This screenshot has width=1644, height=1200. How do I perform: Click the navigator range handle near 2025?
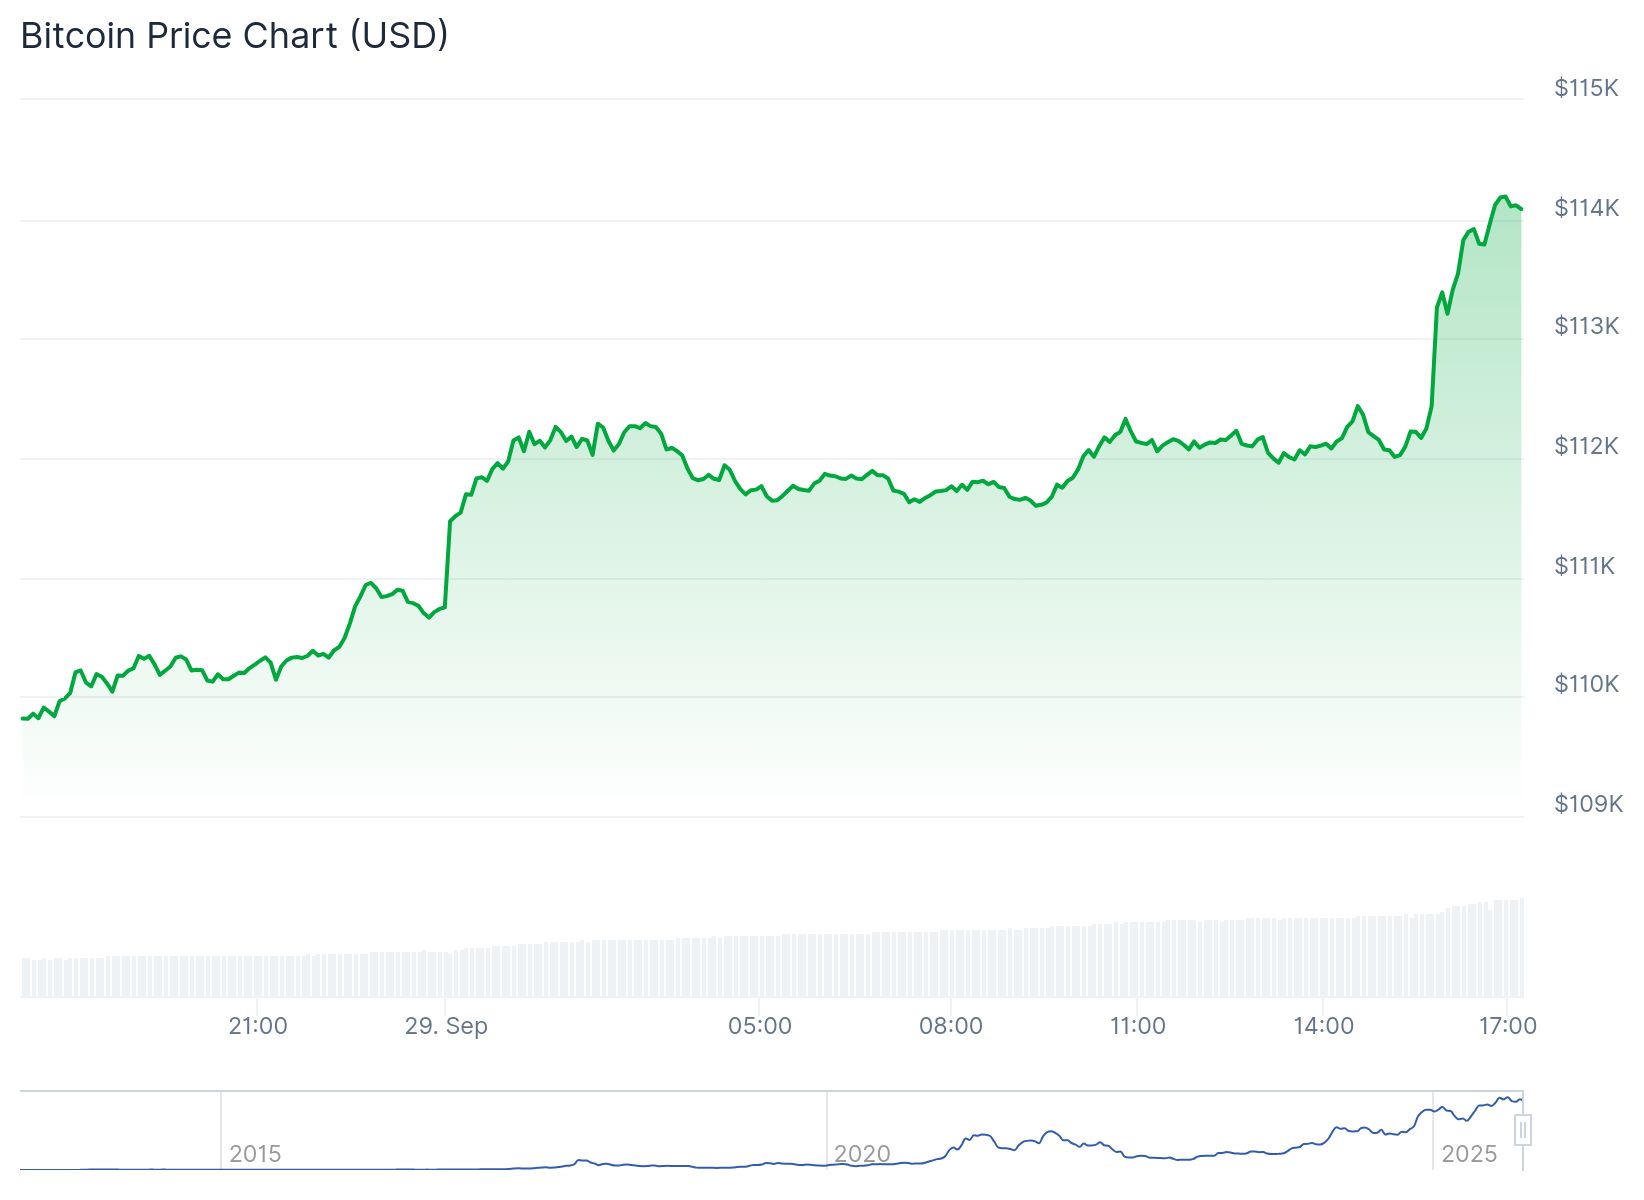[x=1523, y=1130]
